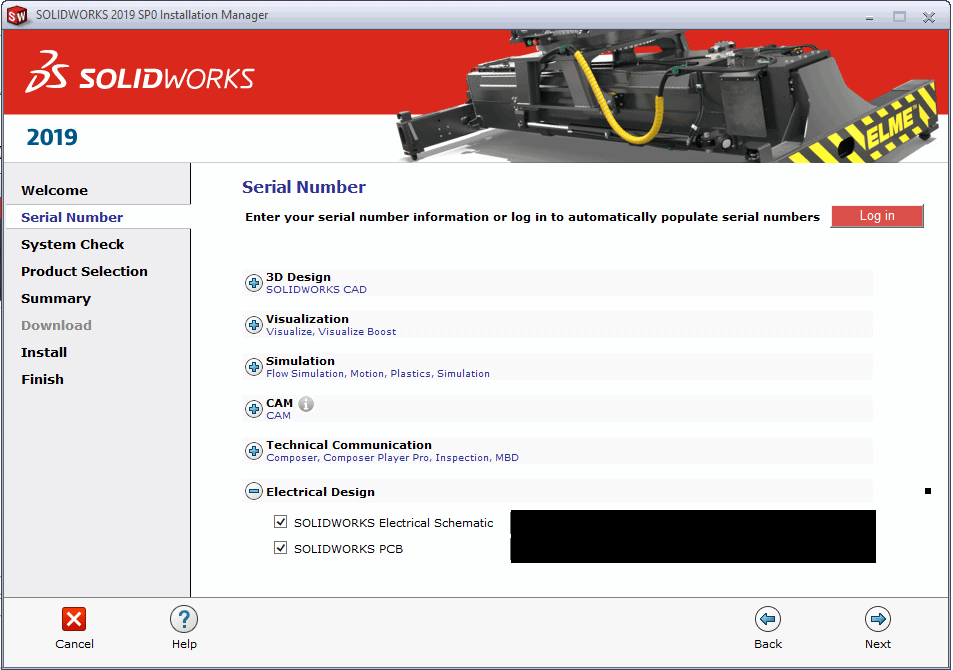The image size is (953, 670).
Task: Click the SOLIDWORKS SW title bar icon
Action: coord(17,15)
